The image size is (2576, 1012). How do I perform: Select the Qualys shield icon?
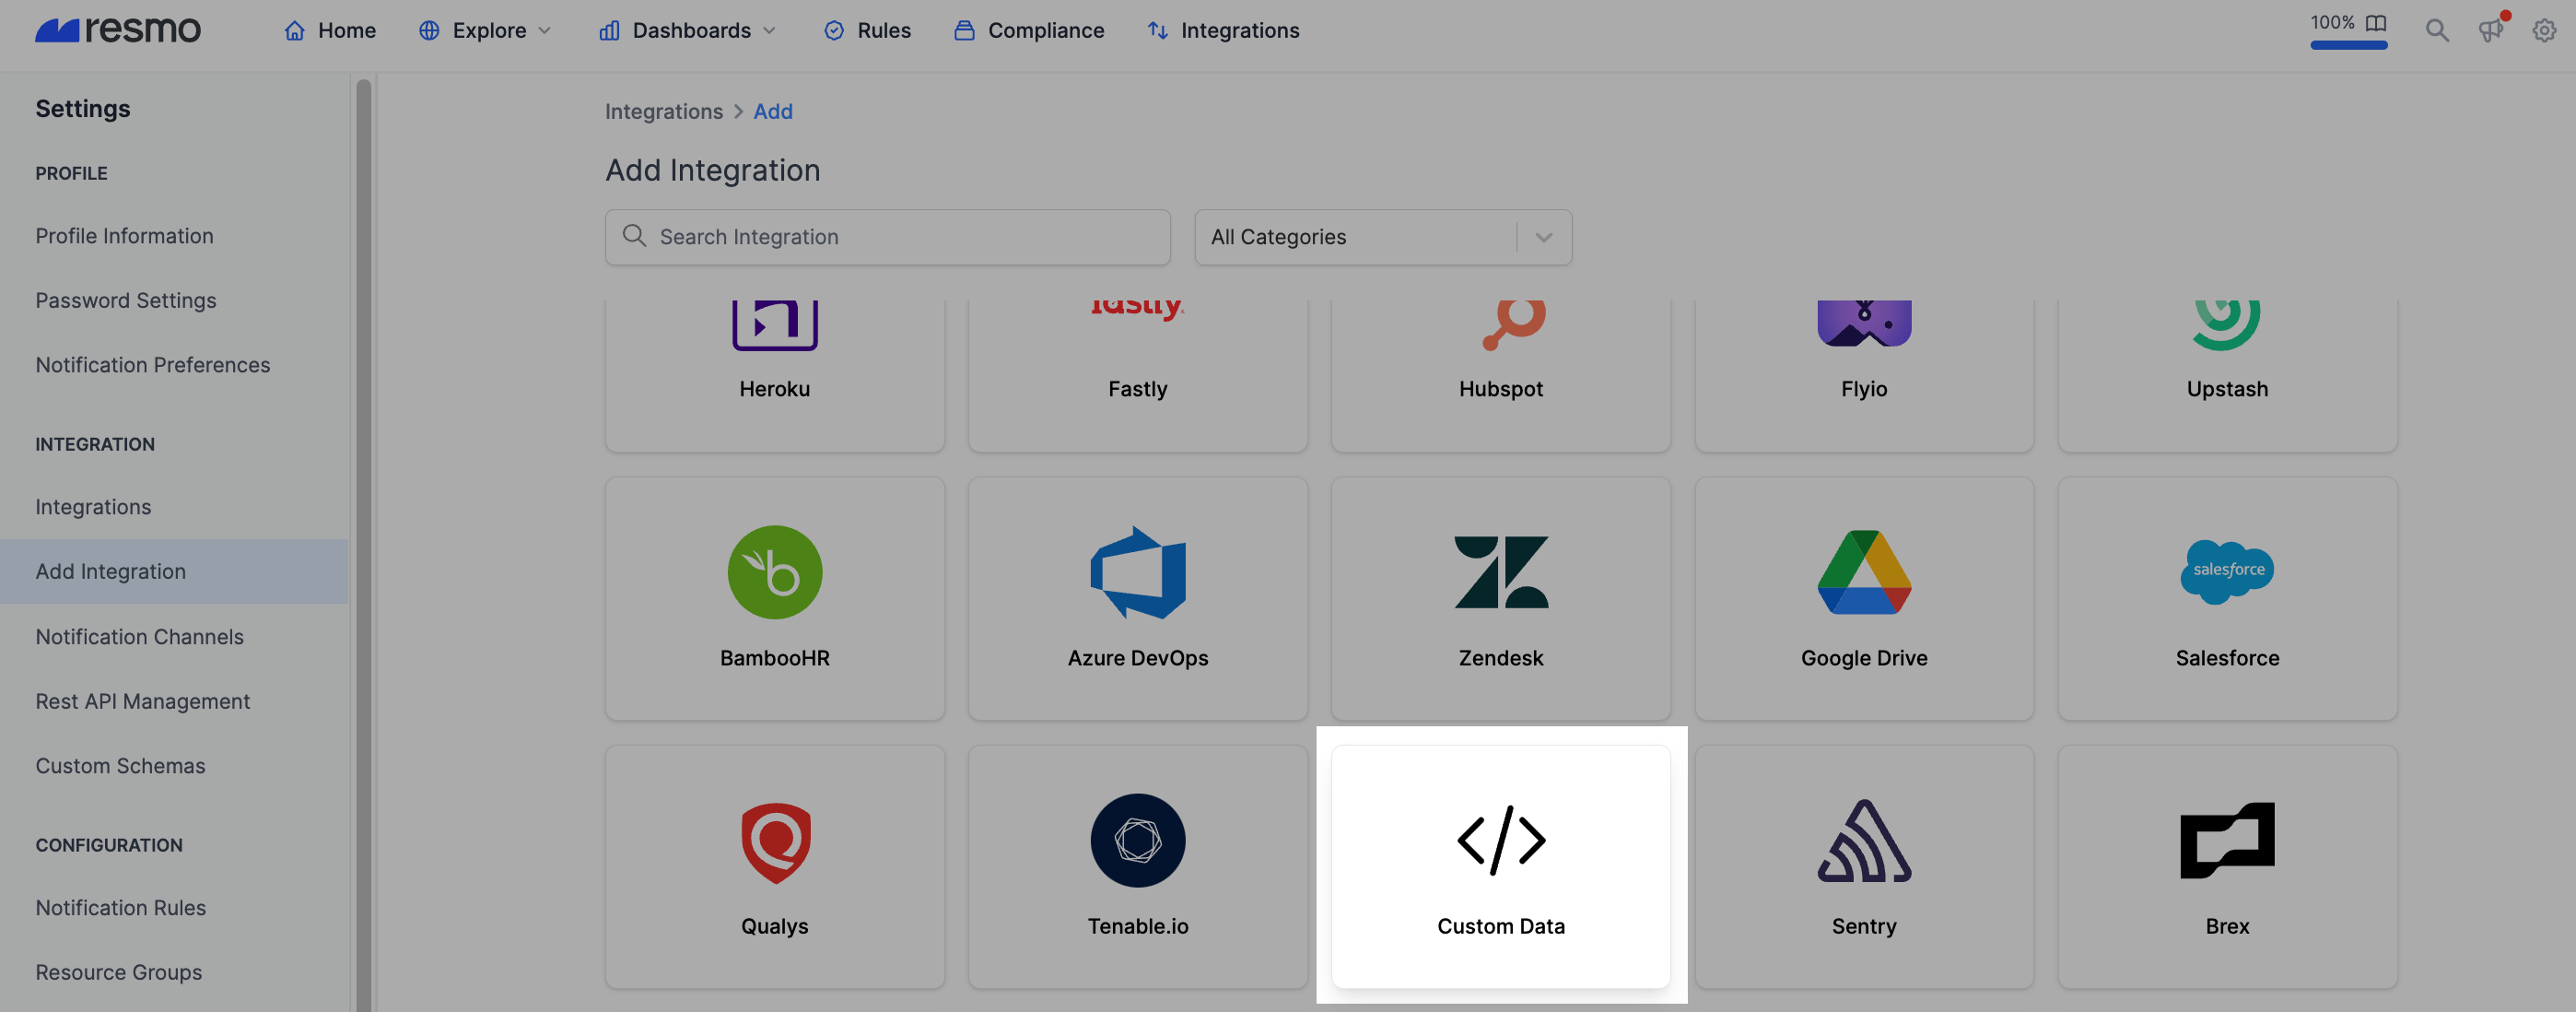point(775,842)
